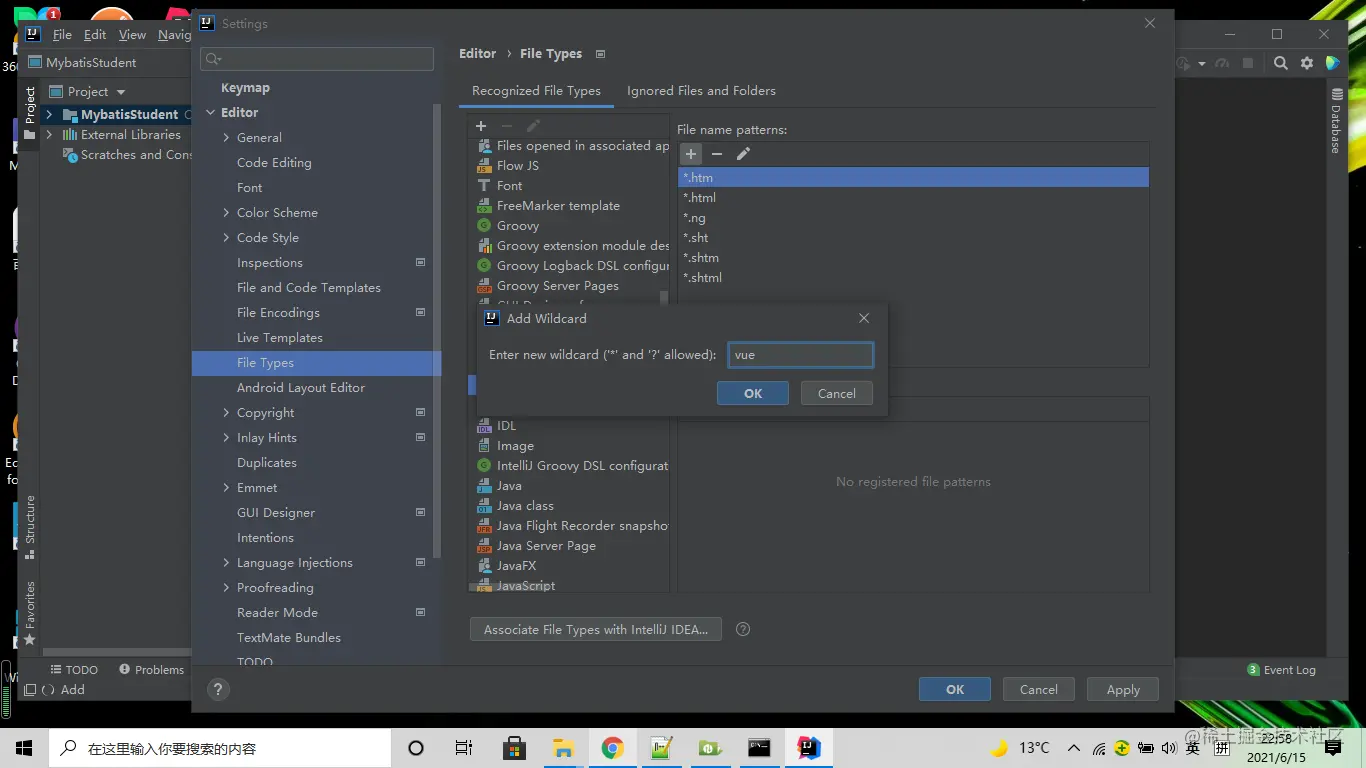The image size is (1366, 768).
Task: Open Cortana circle on taskbar
Action: tap(416, 748)
